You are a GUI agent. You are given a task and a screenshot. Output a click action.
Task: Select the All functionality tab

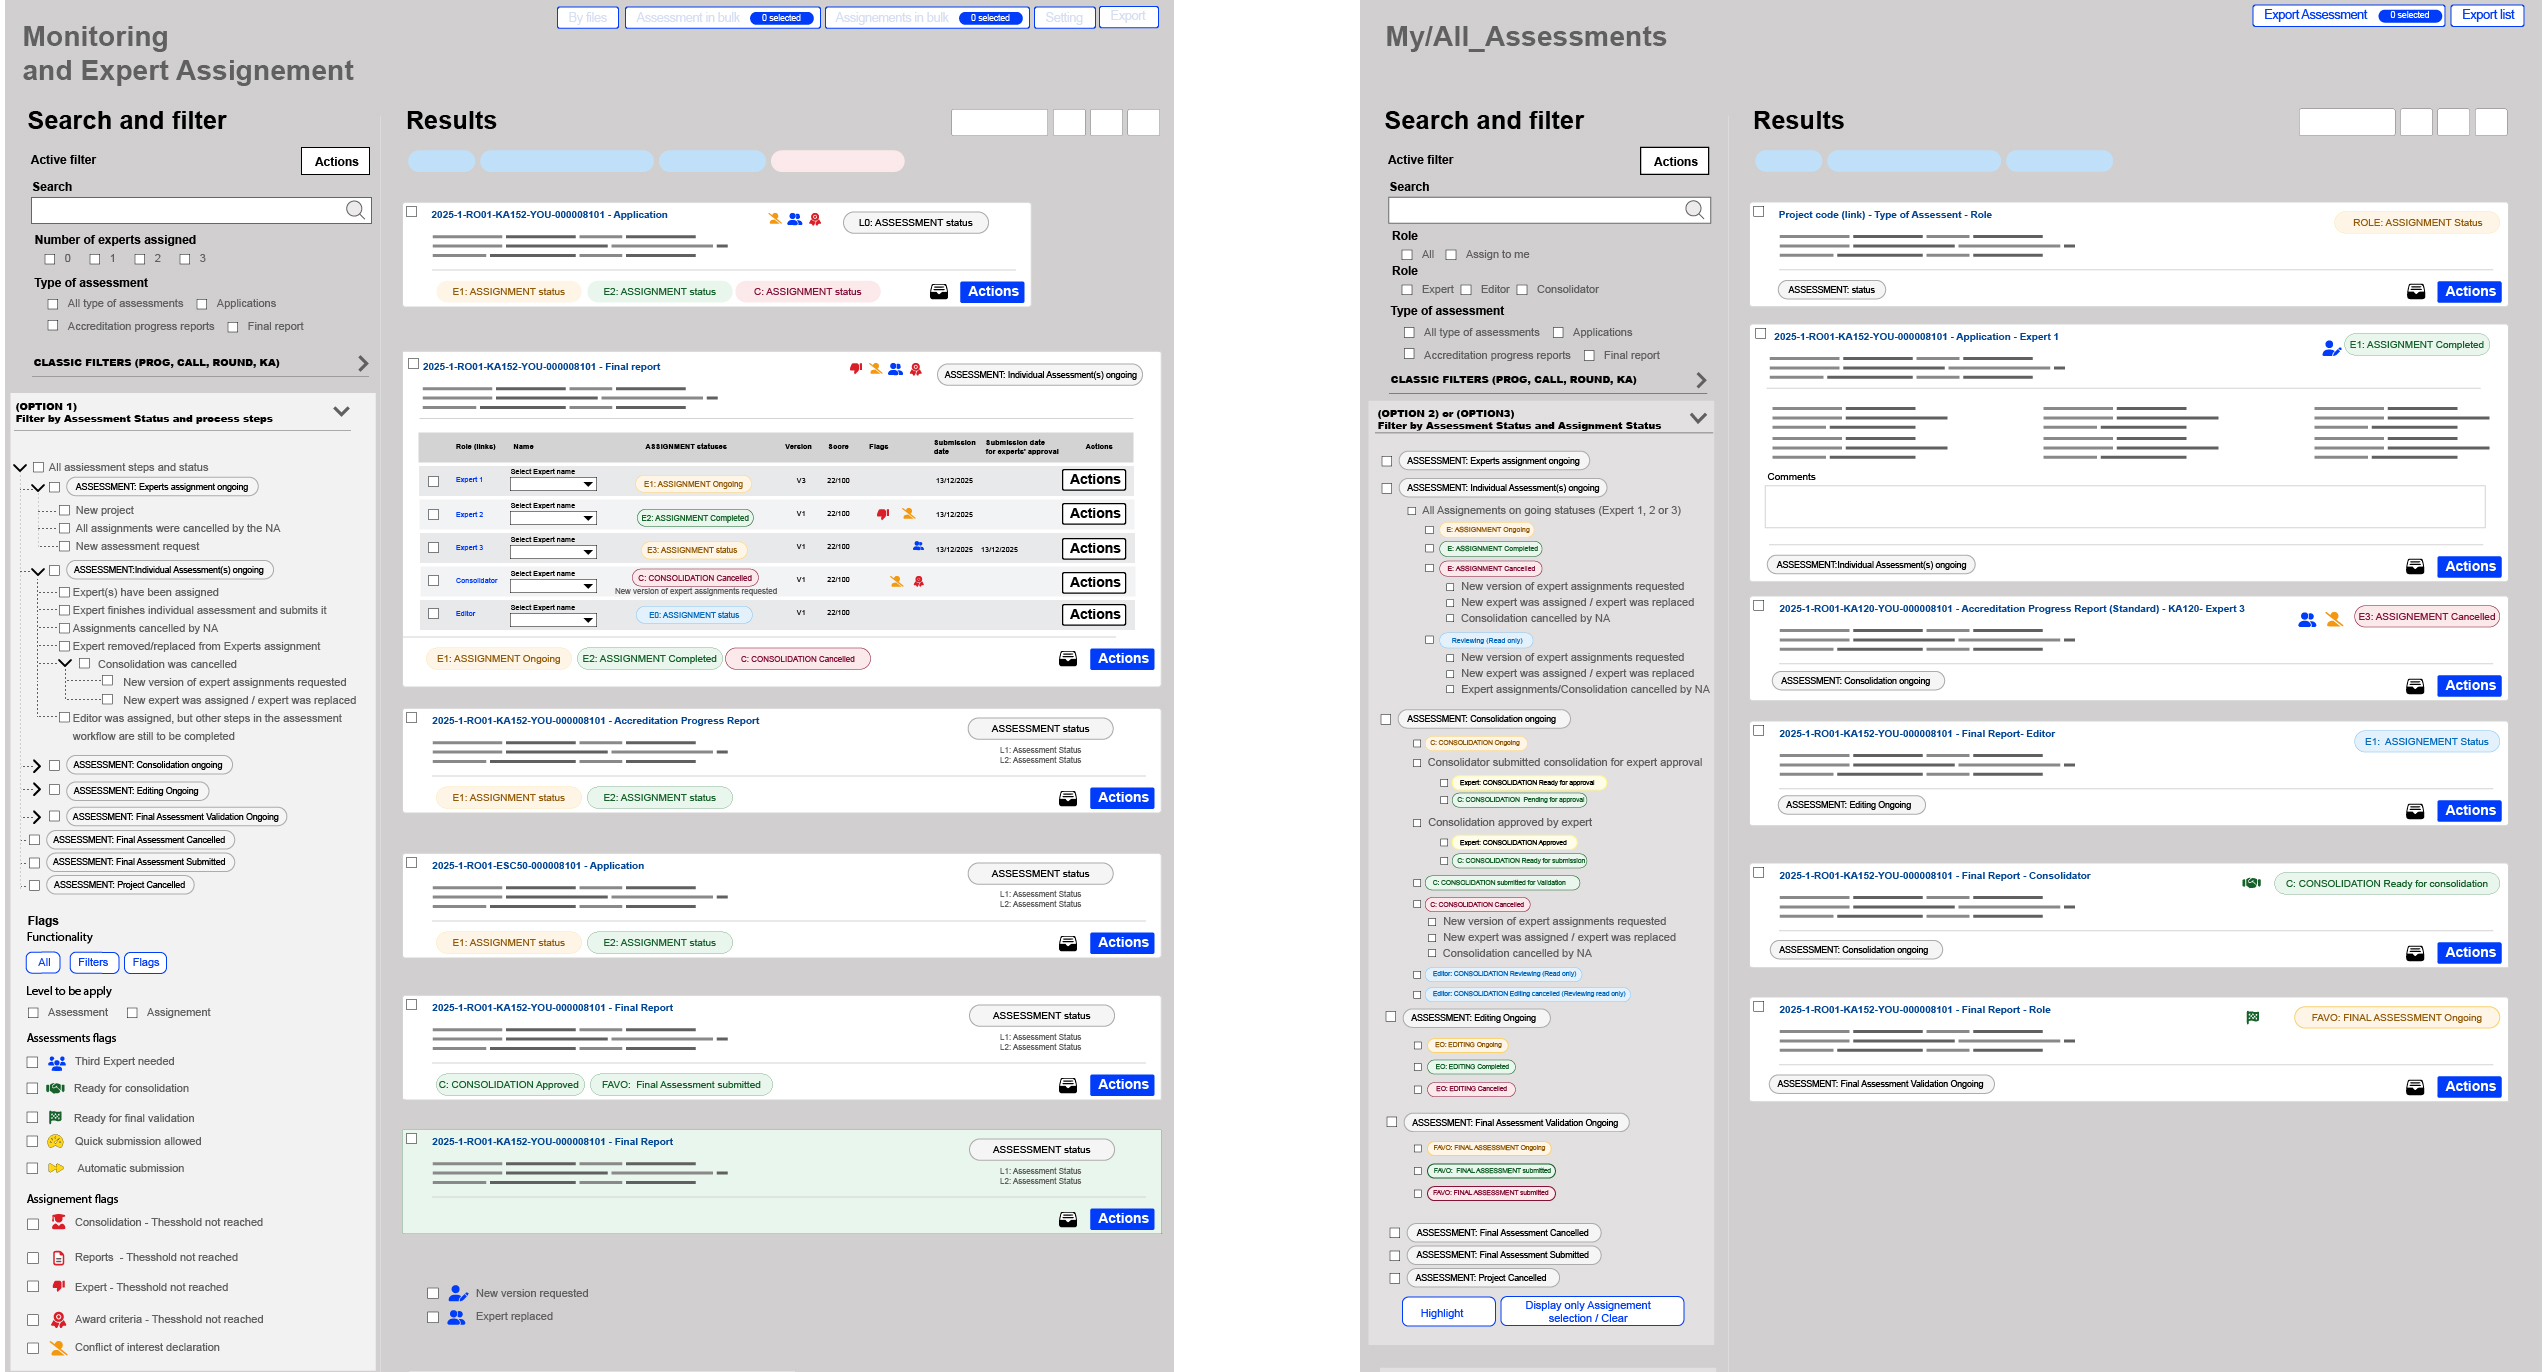click(x=44, y=963)
